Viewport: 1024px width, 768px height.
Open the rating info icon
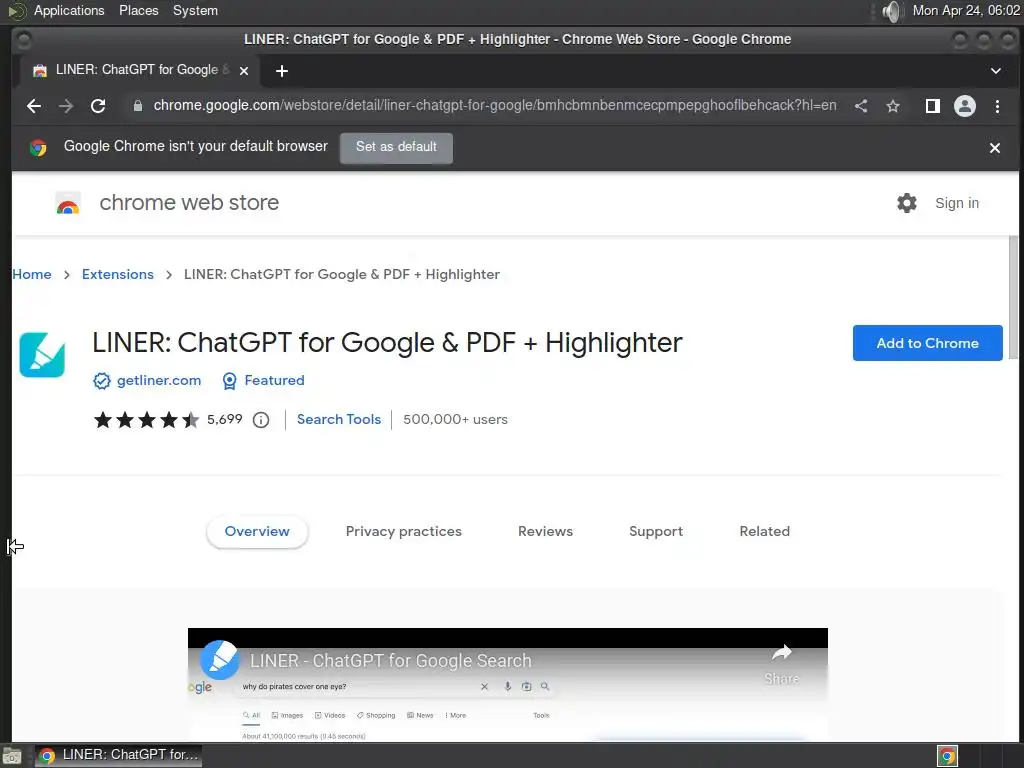pos(261,420)
